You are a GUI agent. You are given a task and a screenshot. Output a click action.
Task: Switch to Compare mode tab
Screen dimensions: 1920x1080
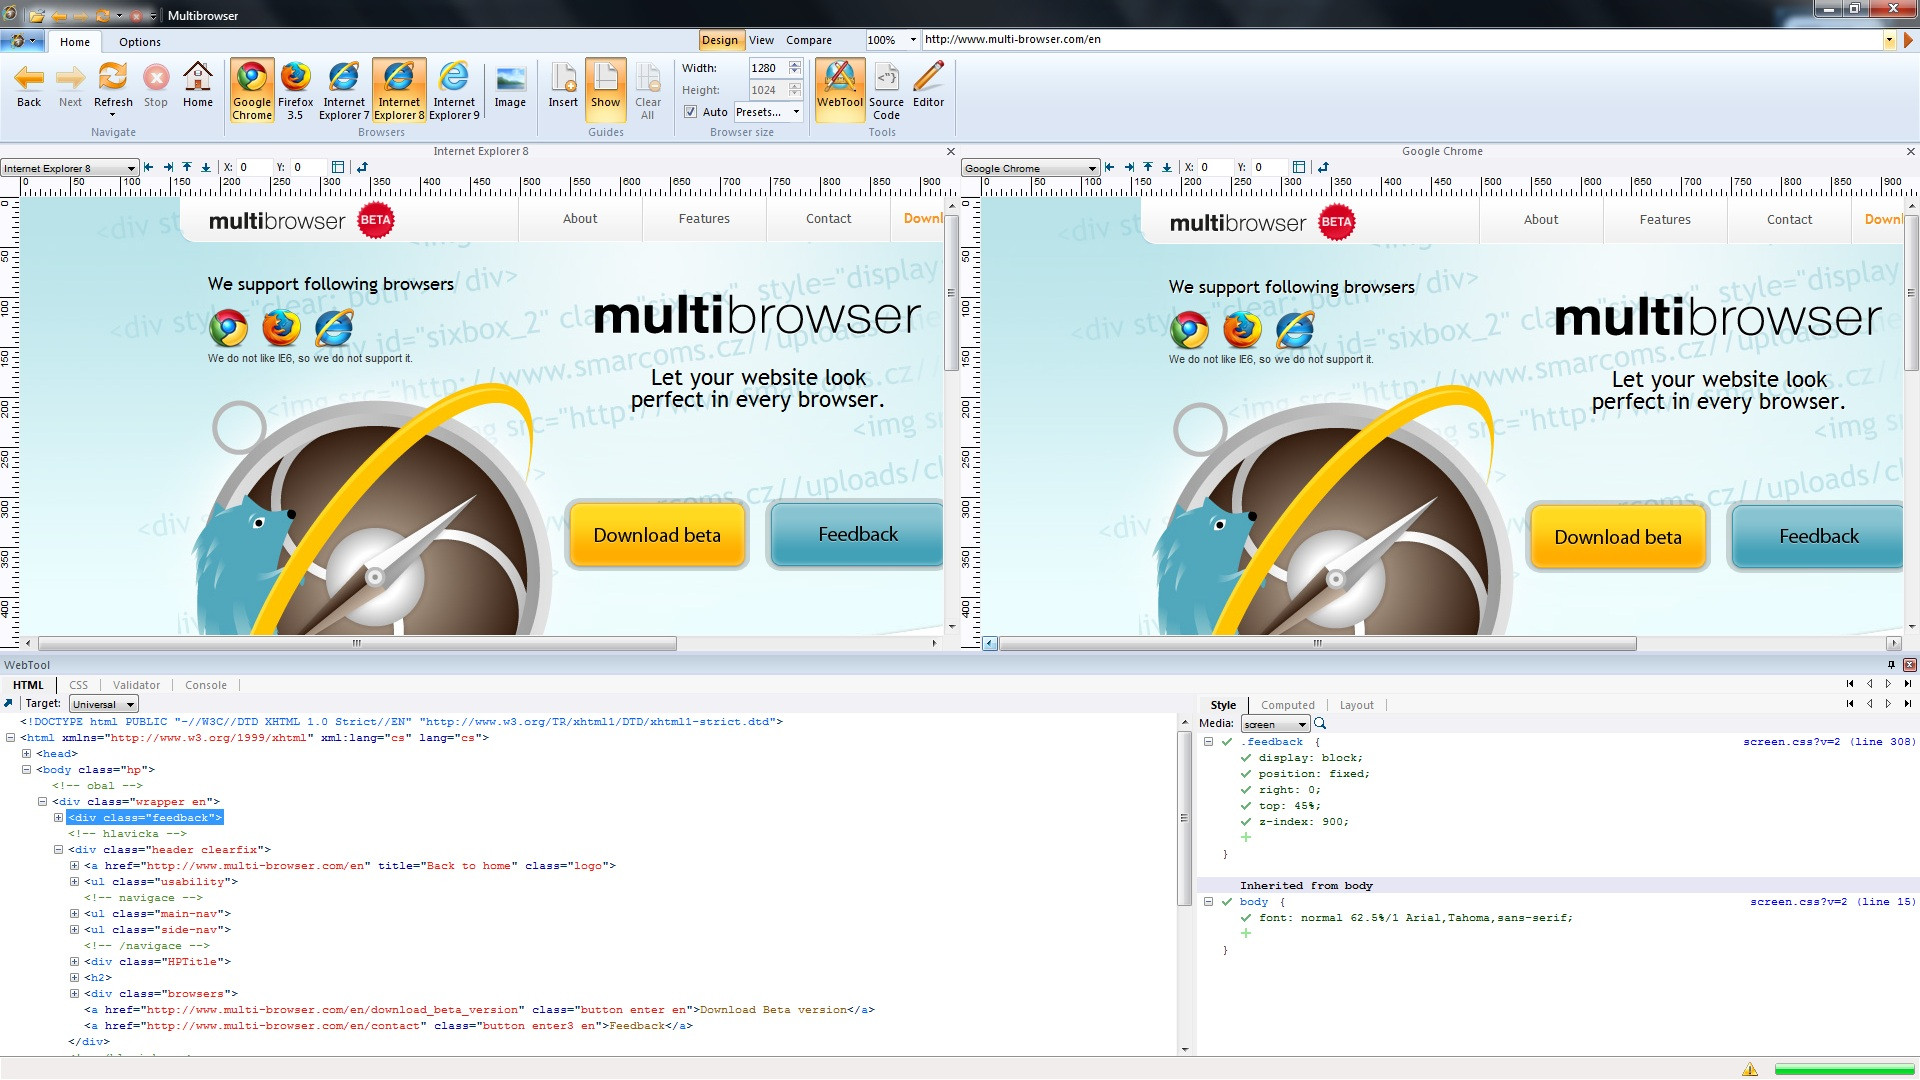click(x=808, y=40)
